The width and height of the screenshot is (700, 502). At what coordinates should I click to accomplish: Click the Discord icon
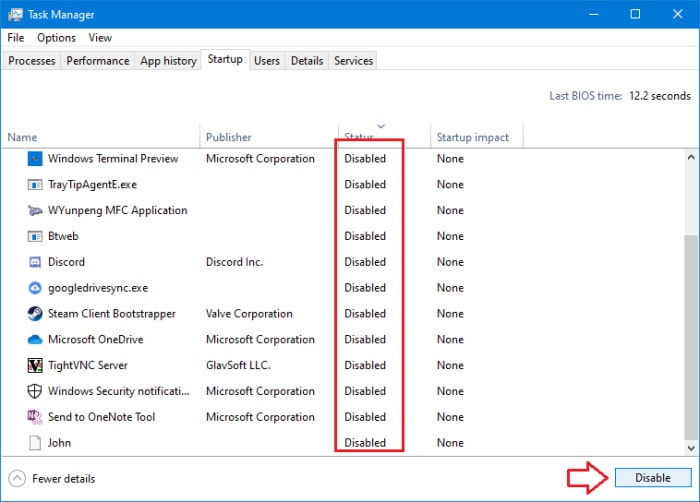click(x=35, y=262)
